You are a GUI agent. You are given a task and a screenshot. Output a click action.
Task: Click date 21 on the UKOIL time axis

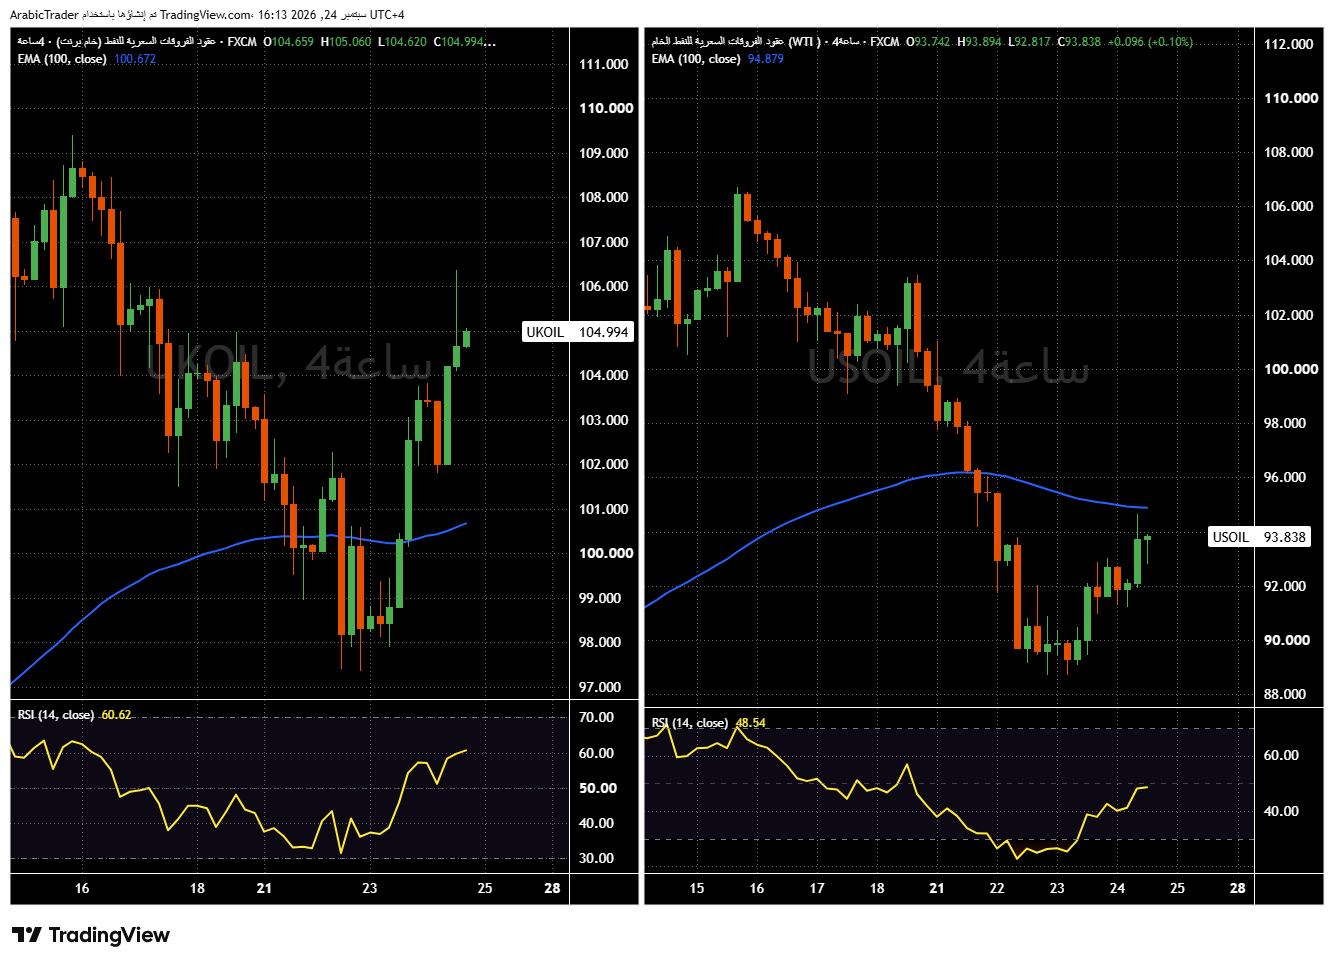(x=264, y=888)
